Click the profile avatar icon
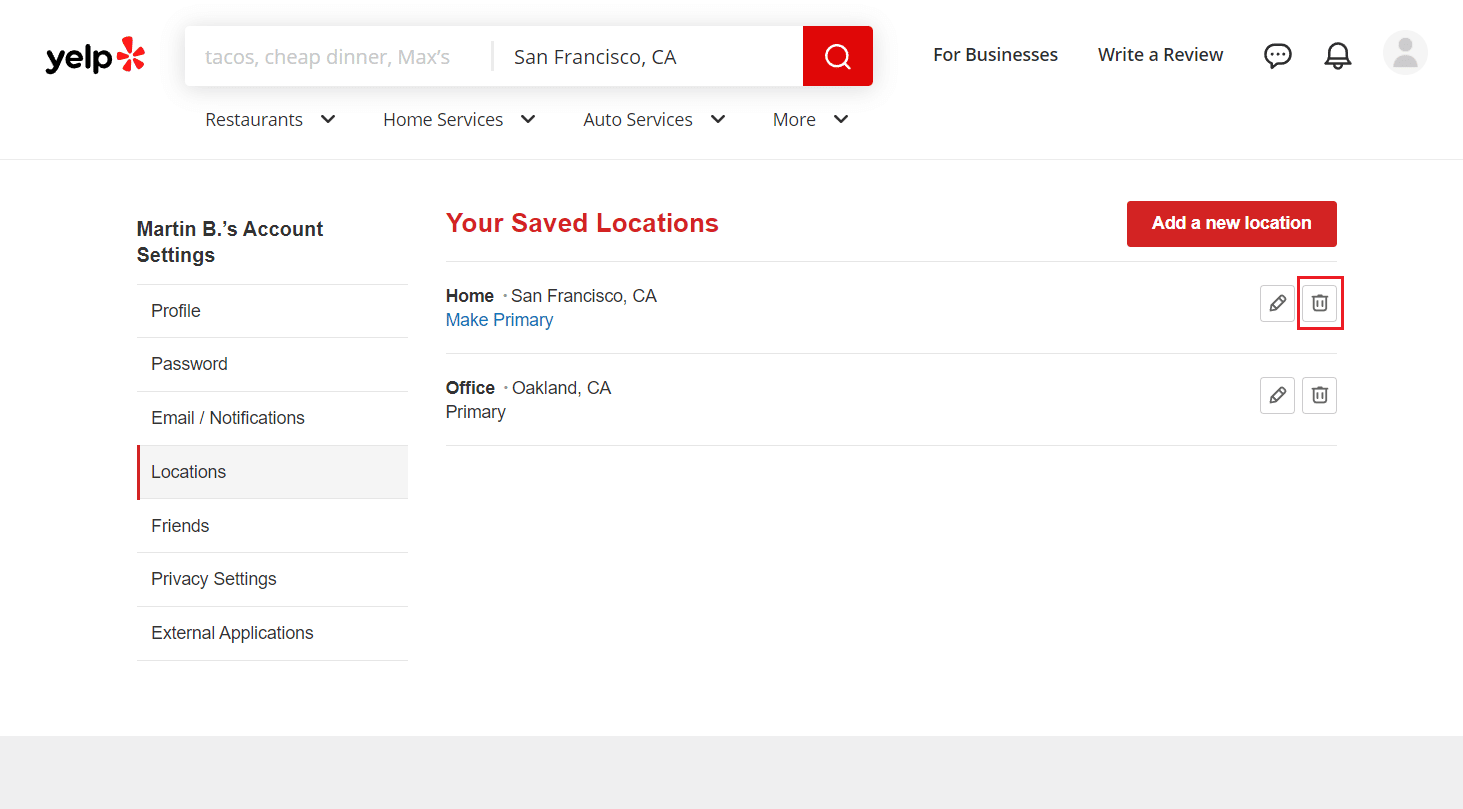This screenshot has height=809, width=1463. tap(1405, 53)
